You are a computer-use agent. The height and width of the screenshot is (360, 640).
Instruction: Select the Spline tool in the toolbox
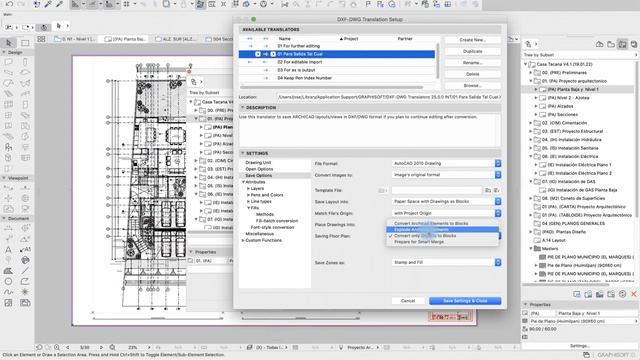pyautogui.click(x=8, y=292)
